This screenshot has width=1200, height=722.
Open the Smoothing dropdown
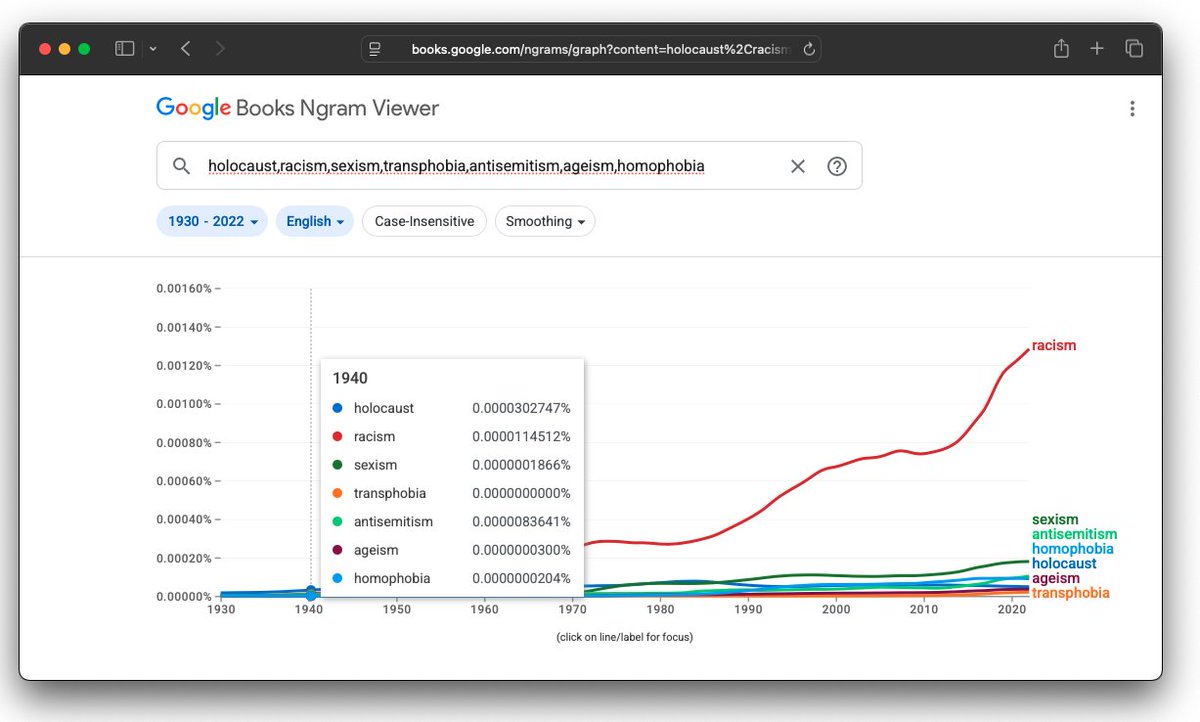tap(545, 221)
